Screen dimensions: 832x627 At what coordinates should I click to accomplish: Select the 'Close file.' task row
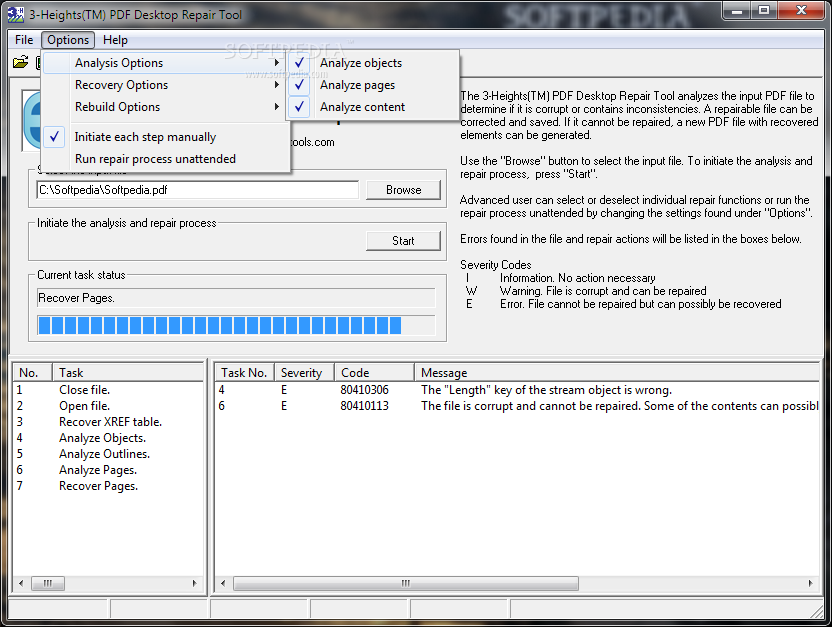click(x=108, y=390)
